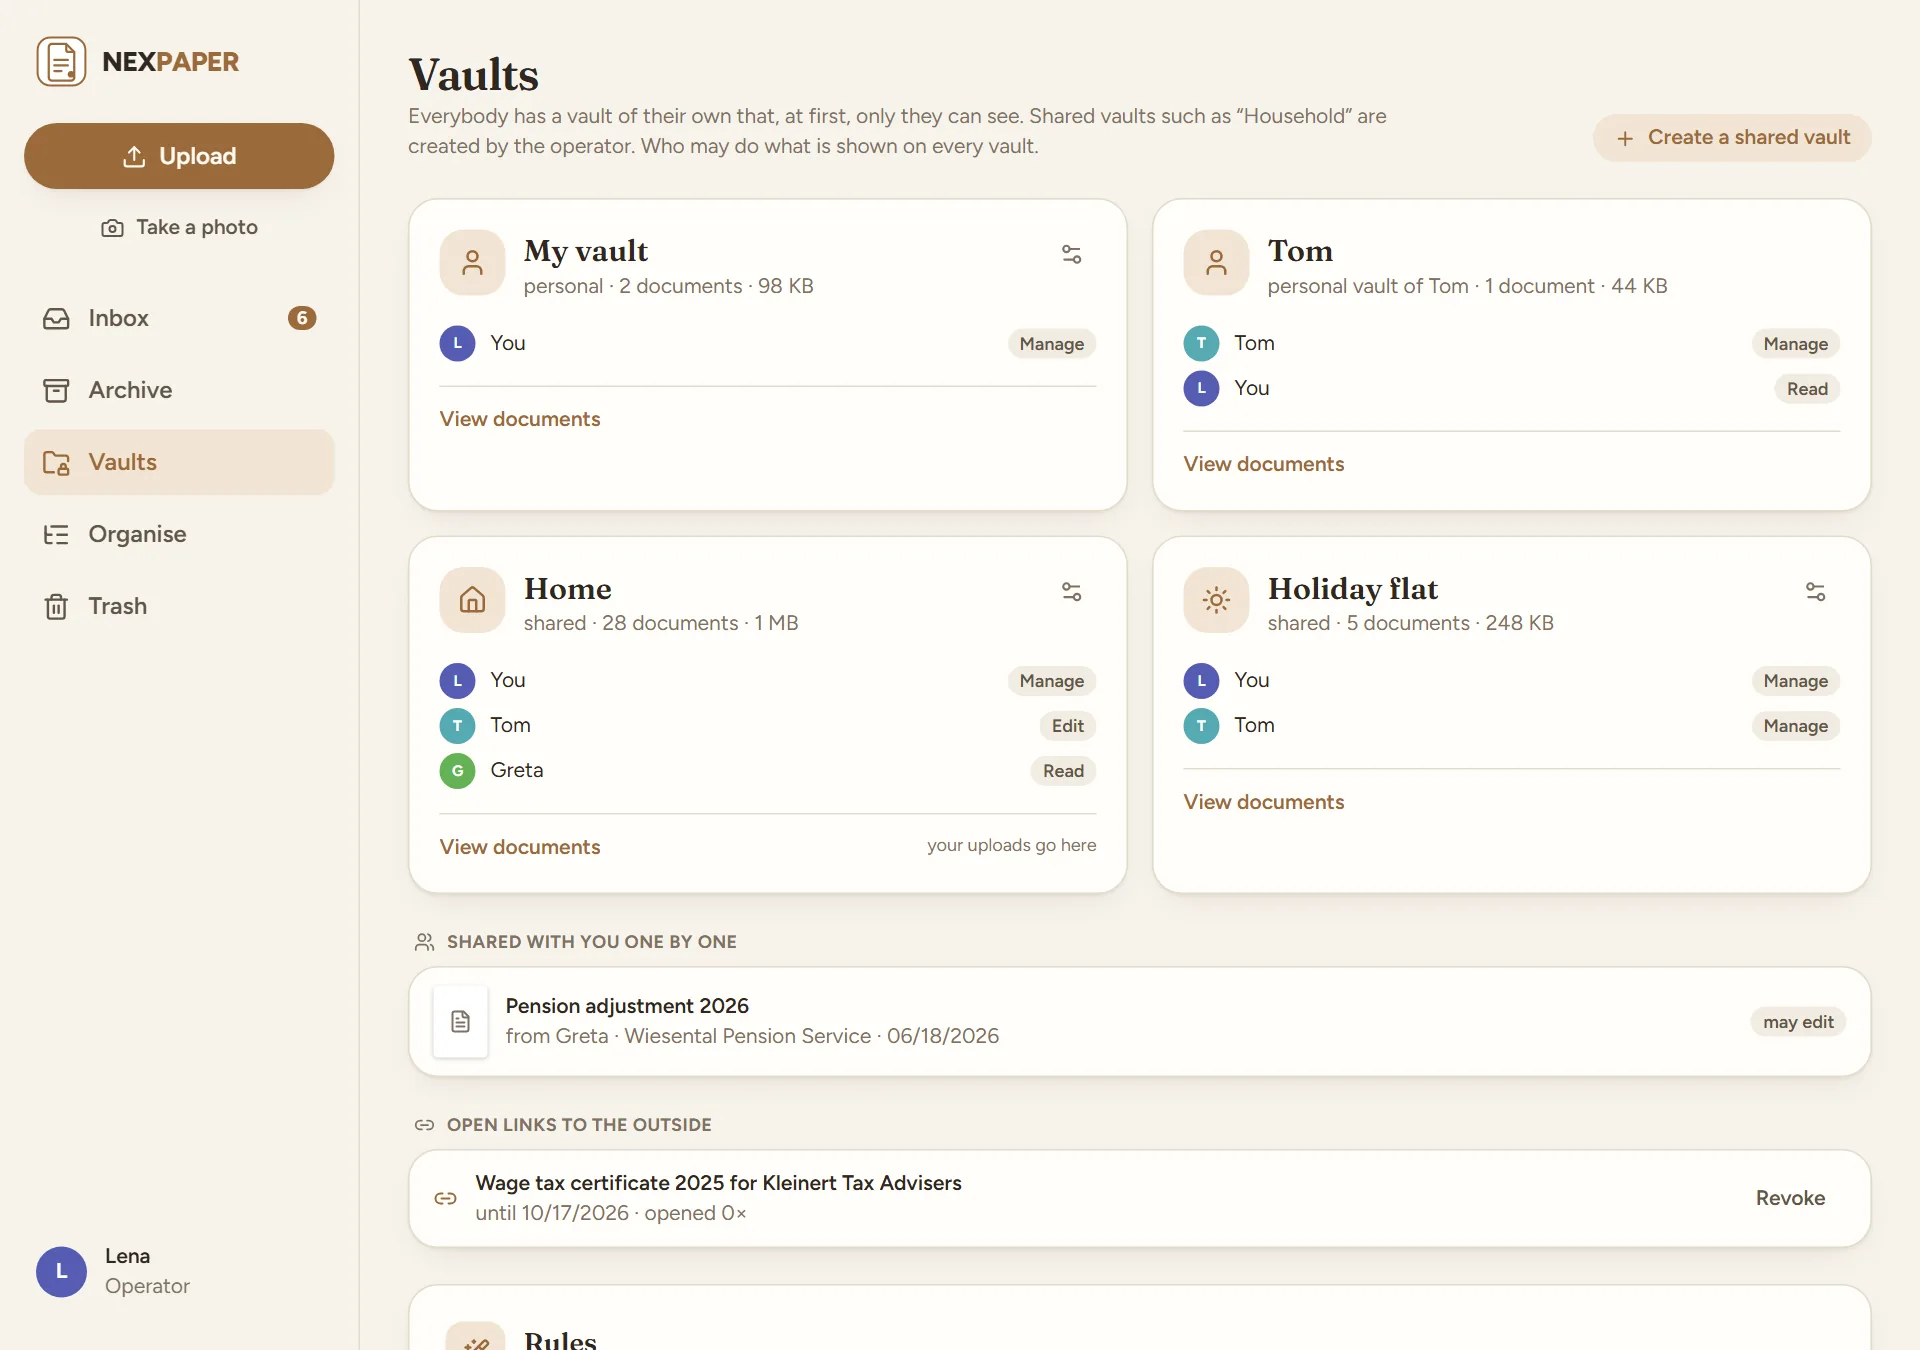Open Greta's Read permission in Home vault
Image resolution: width=1920 pixels, height=1350 pixels.
click(1063, 771)
